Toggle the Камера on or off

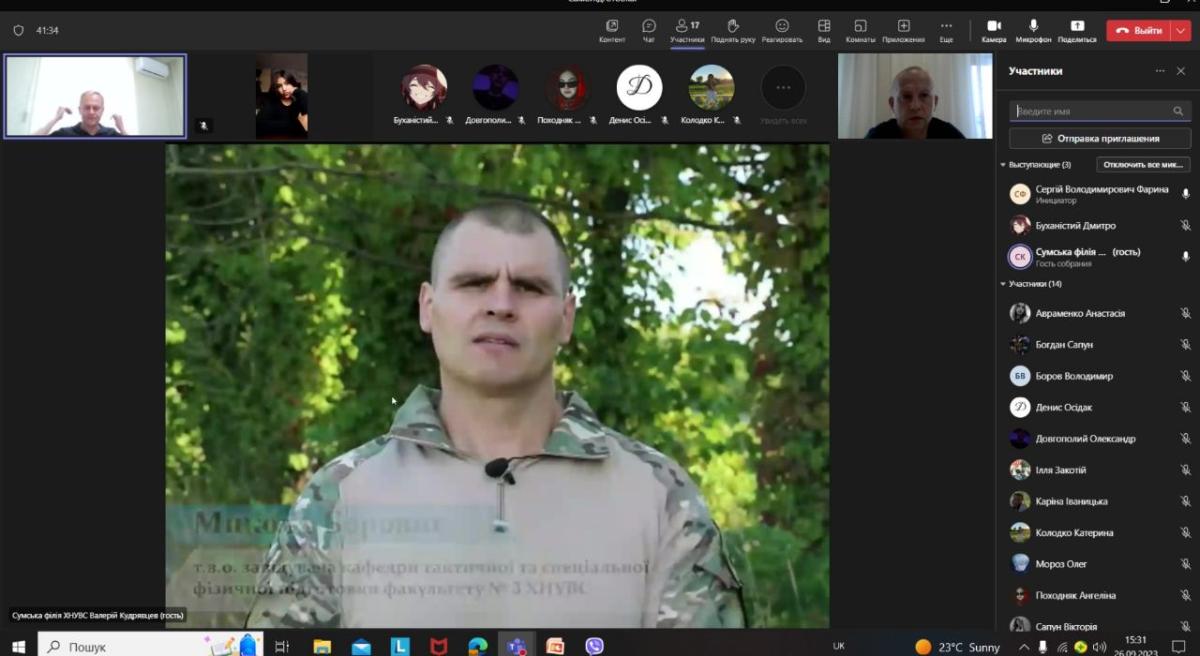(994, 30)
